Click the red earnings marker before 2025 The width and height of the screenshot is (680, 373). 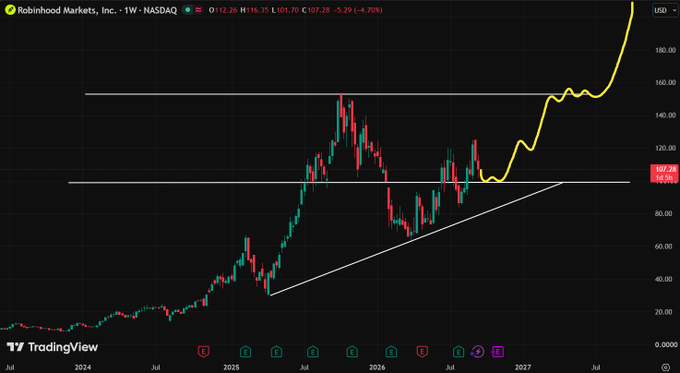pyautogui.click(x=203, y=351)
